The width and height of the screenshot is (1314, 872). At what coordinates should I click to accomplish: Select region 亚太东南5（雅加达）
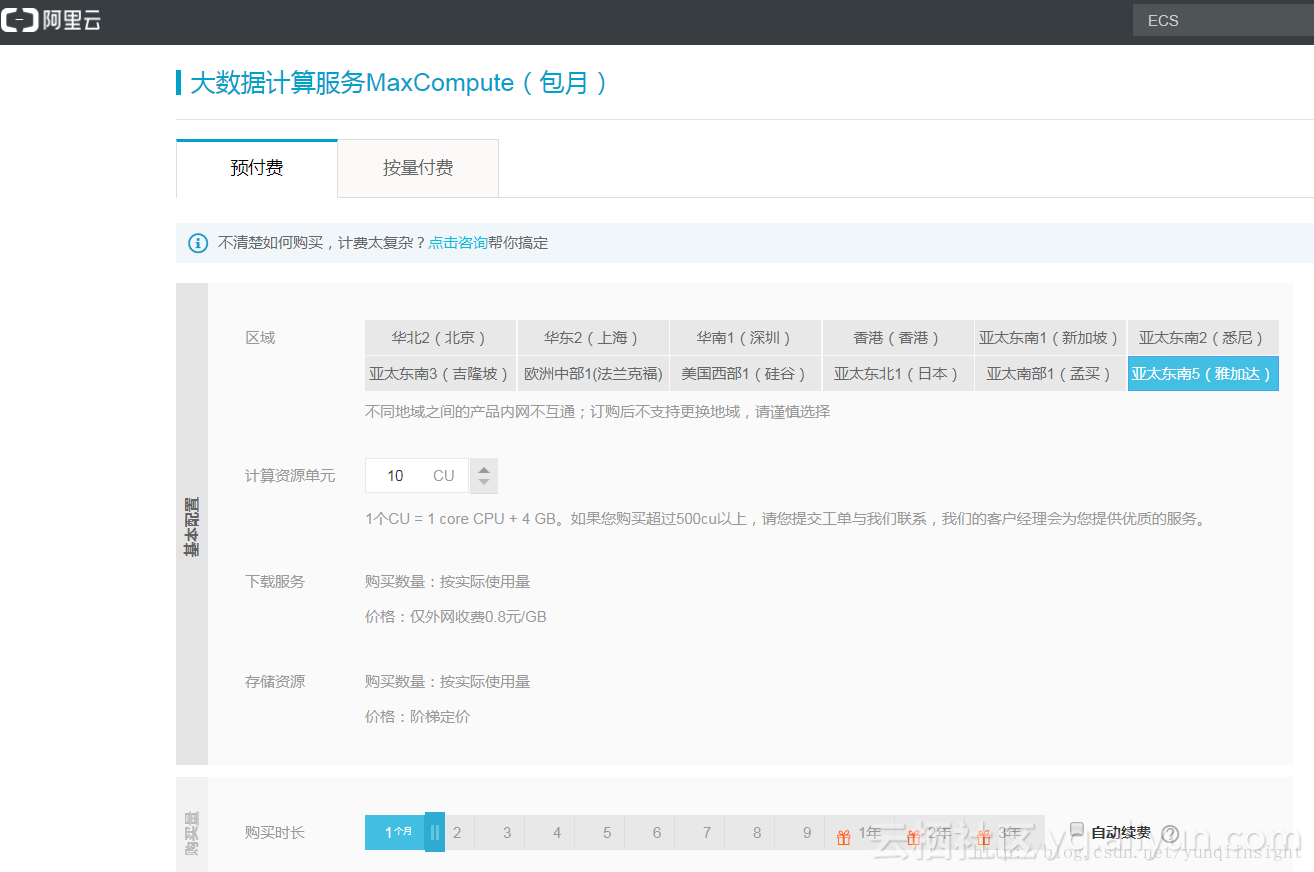1203,373
